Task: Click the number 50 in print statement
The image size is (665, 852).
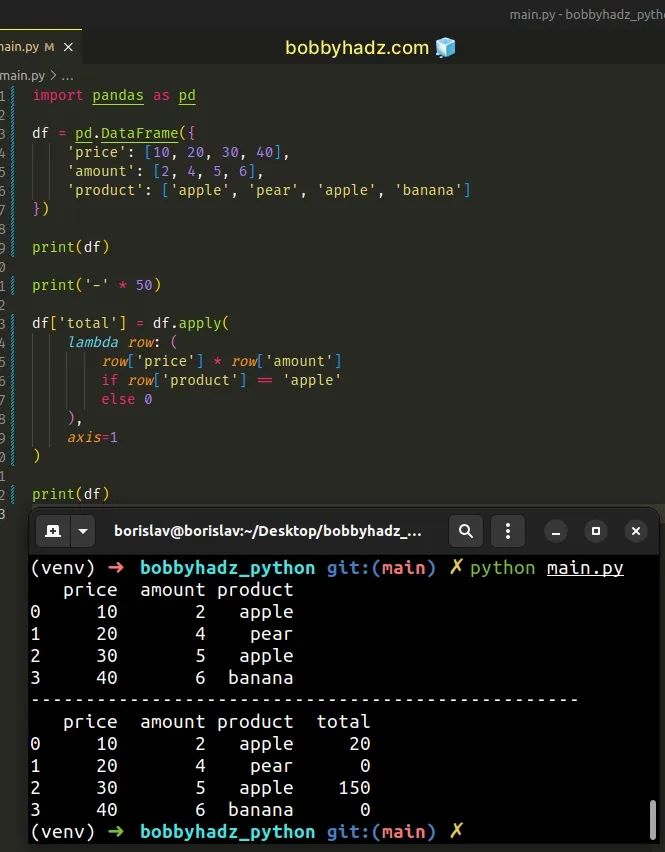Action: click(x=144, y=285)
